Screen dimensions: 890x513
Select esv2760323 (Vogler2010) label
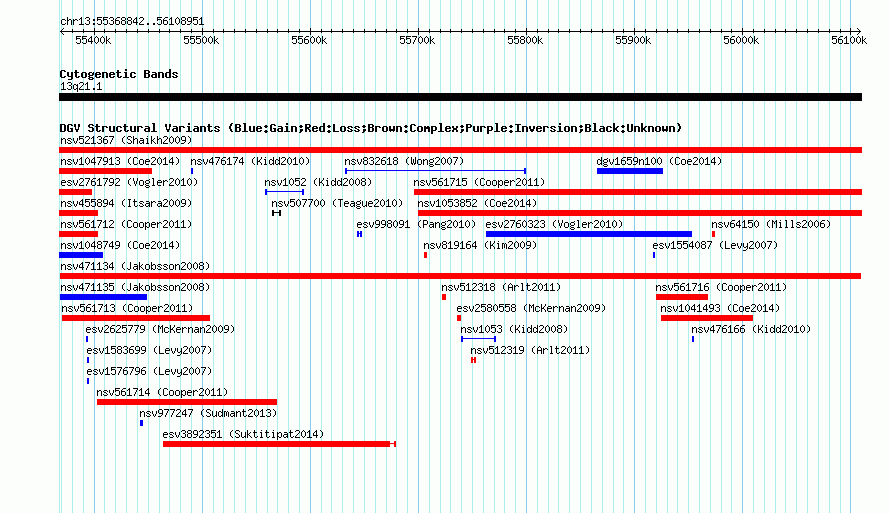[554, 224]
